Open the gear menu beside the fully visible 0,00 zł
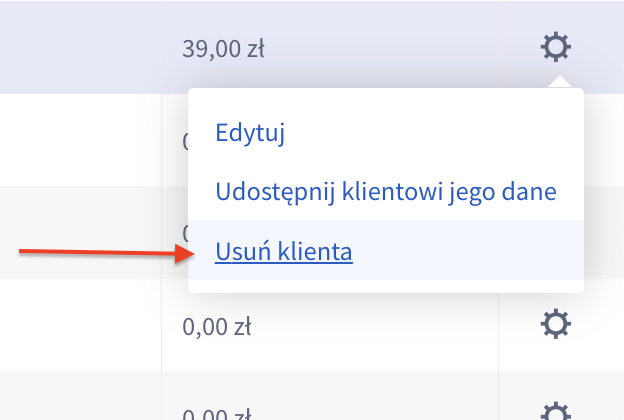This screenshot has height=420, width=624. pos(556,323)
